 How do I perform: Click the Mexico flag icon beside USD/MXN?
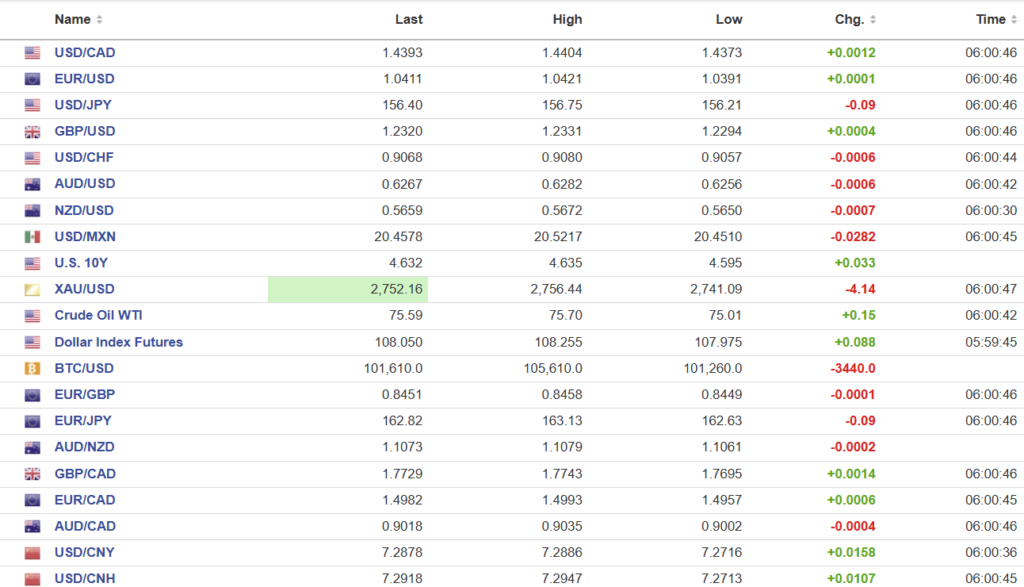(x=32, y=237)
